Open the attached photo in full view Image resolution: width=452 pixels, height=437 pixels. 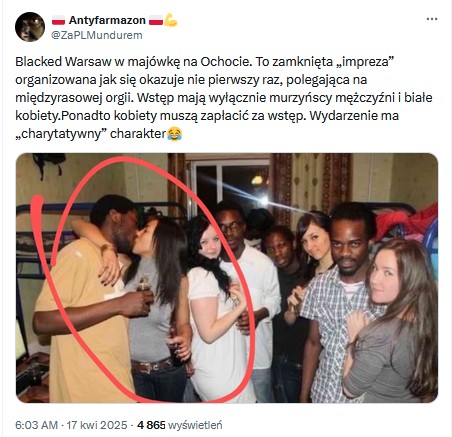[x=227, y=278]
